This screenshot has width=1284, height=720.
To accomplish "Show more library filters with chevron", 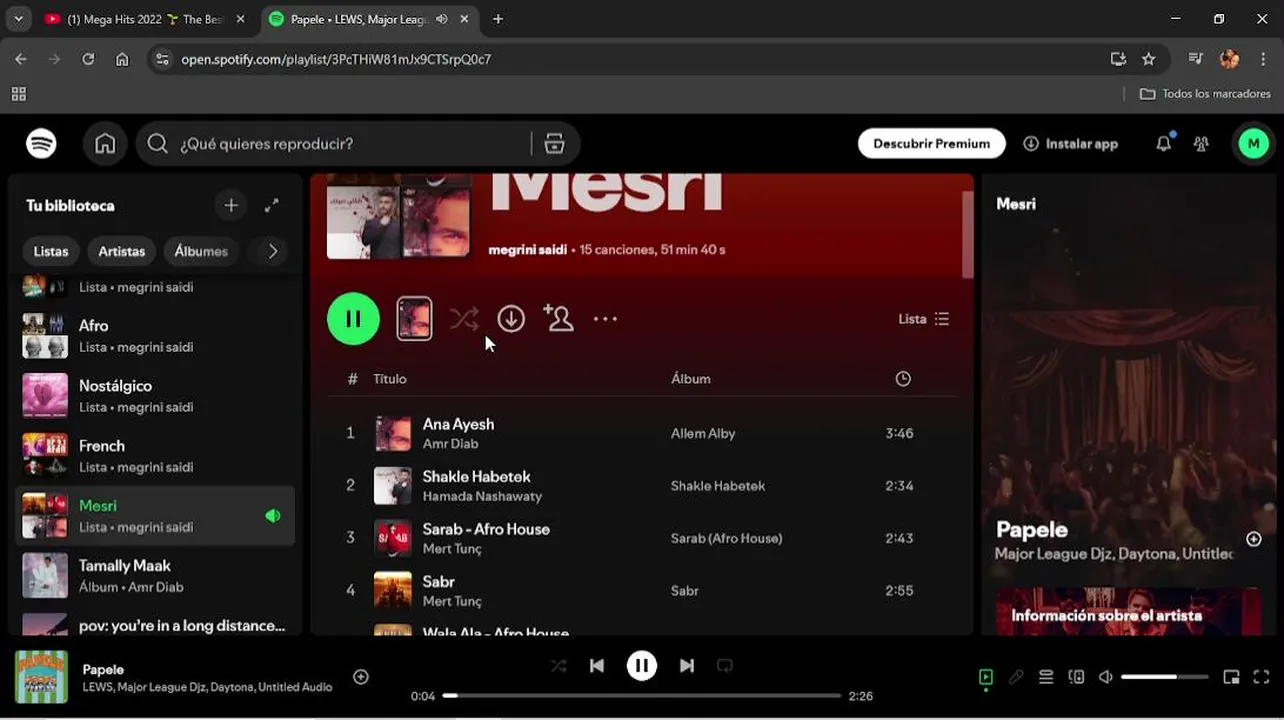I will [272, 251].
